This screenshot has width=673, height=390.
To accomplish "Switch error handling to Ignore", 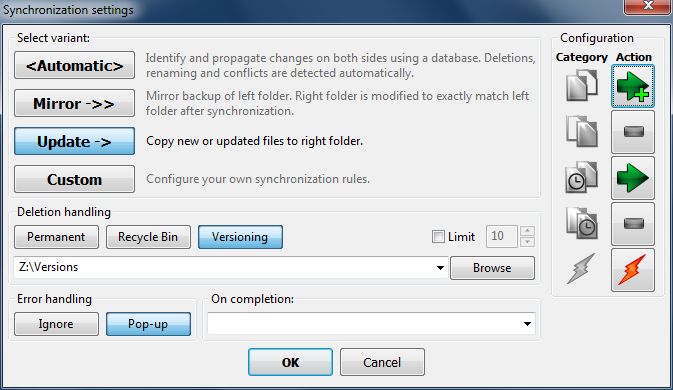I will (56, 324).
